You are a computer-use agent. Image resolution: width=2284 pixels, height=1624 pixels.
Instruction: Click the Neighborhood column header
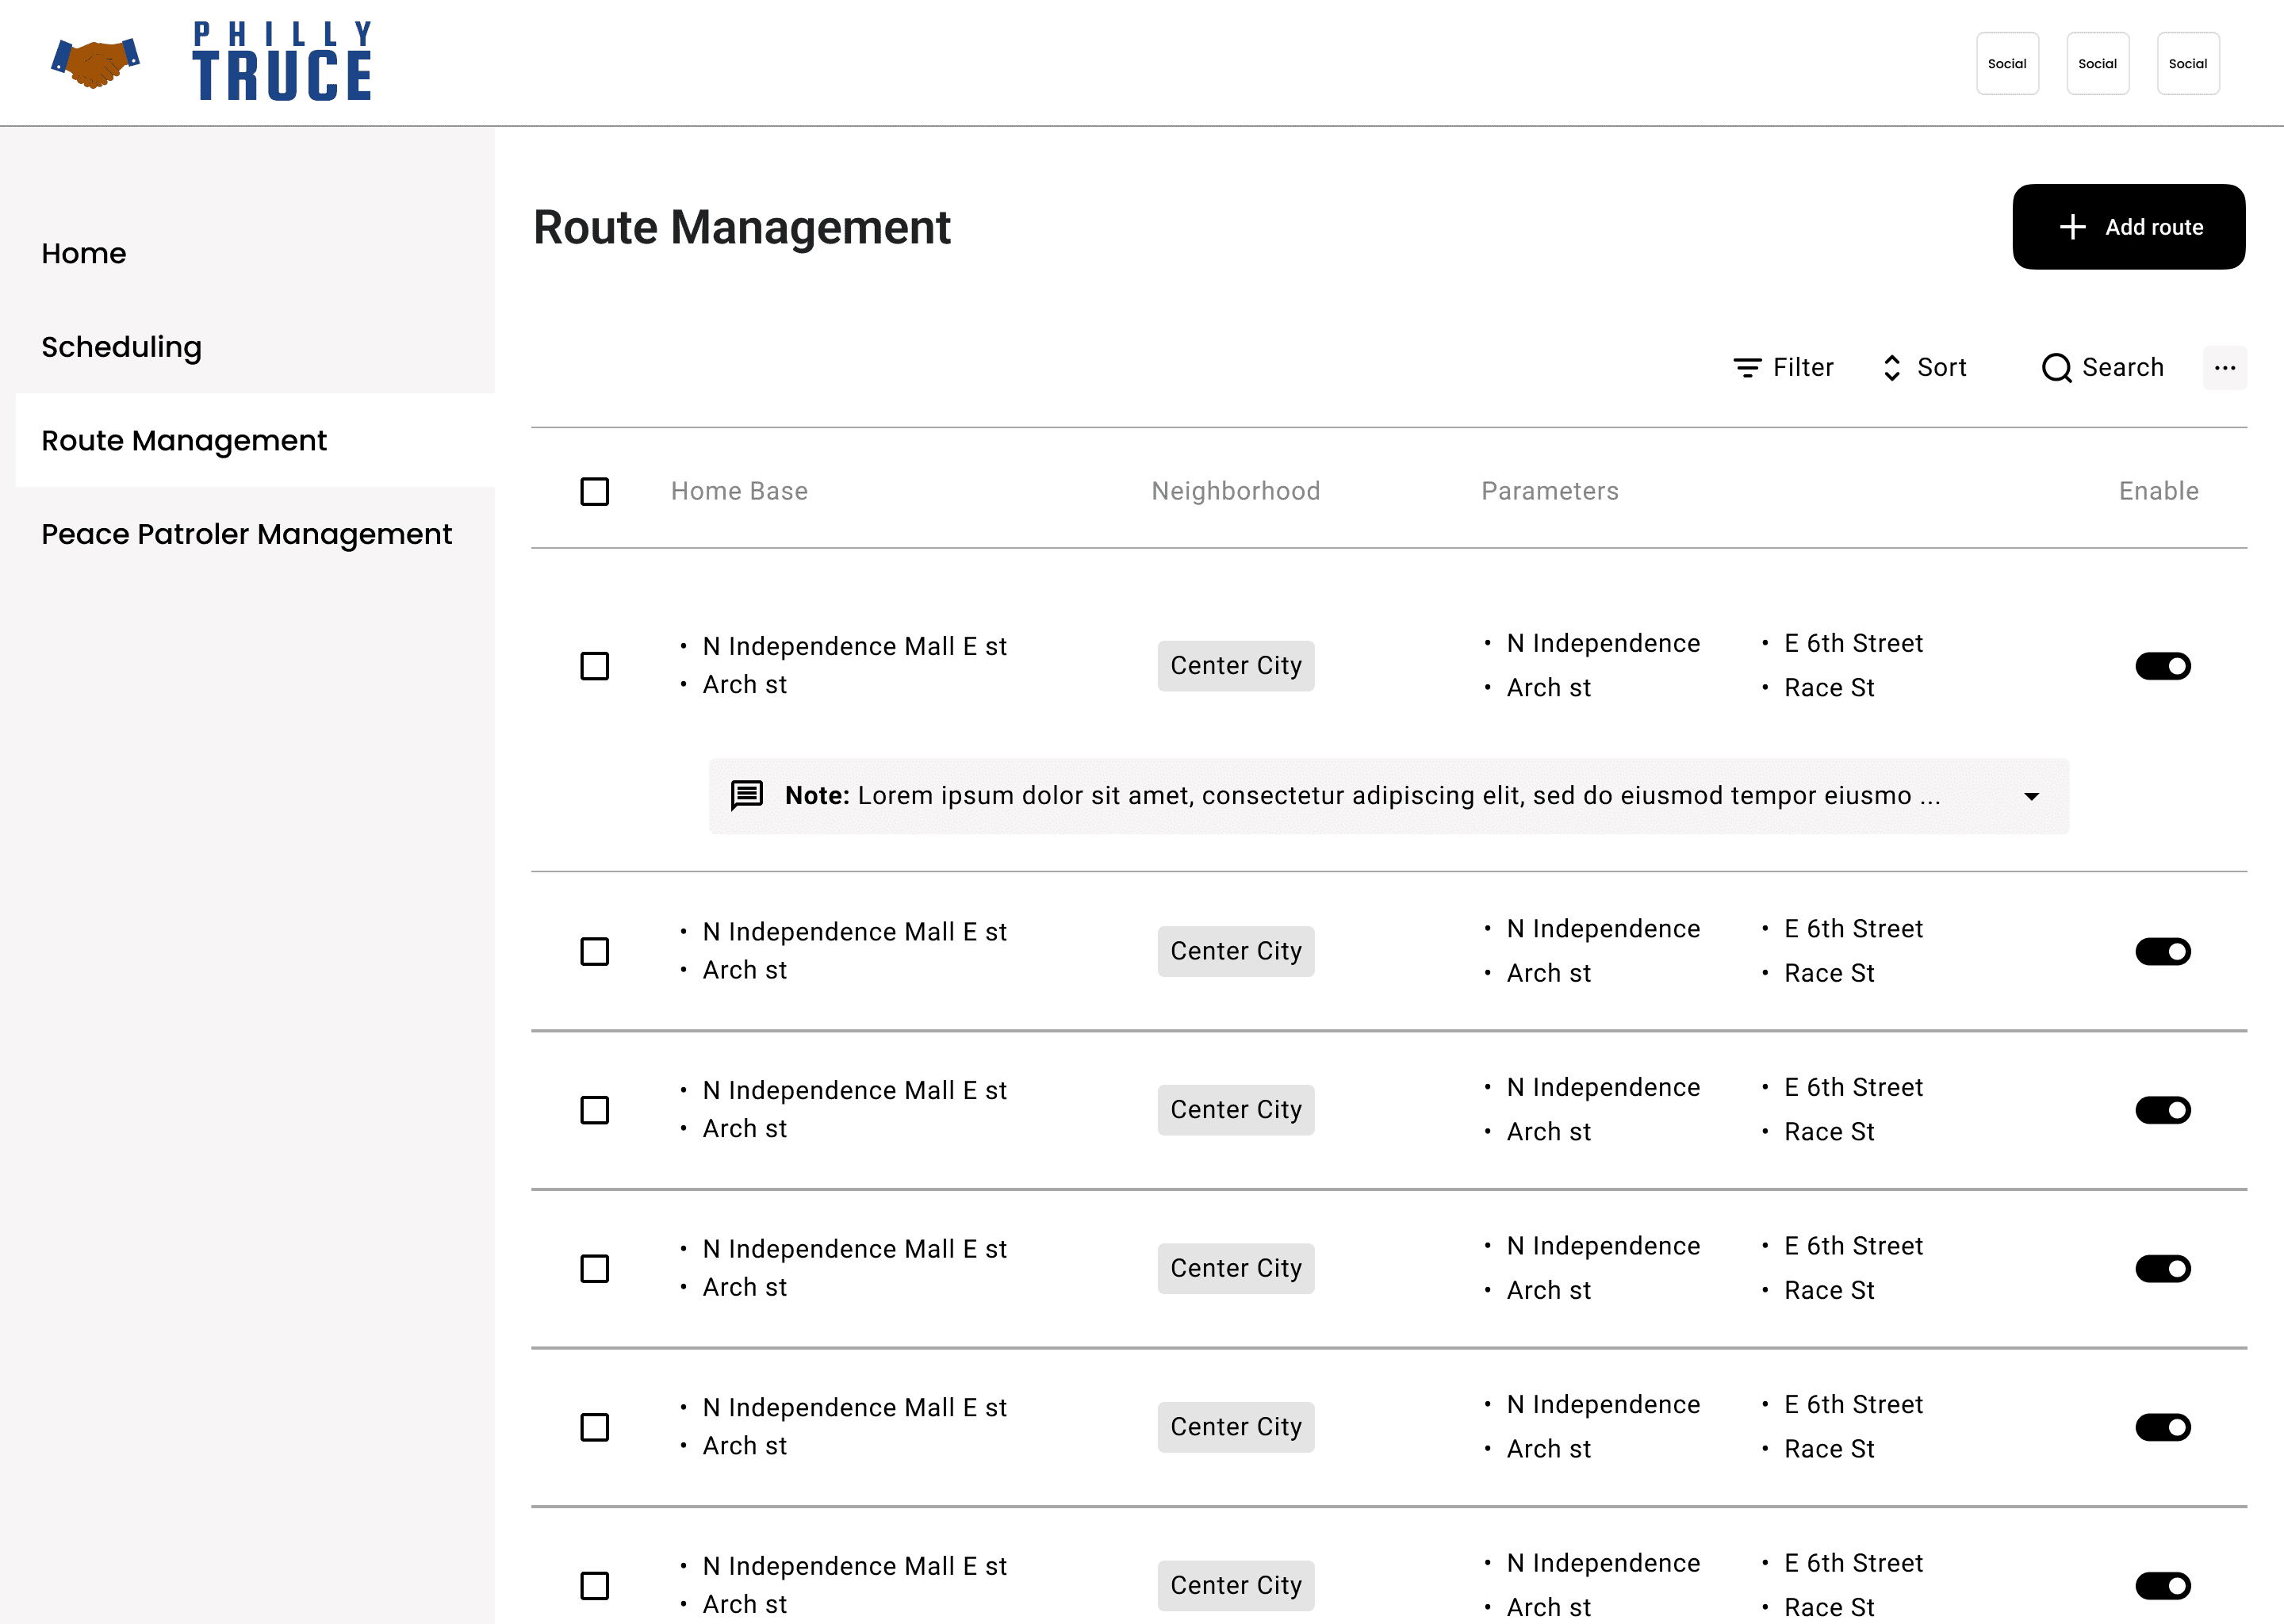(x=1236, y=491)
